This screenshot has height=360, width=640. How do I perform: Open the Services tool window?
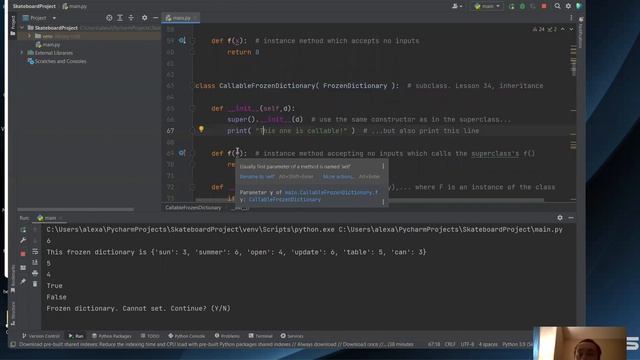click(292, 336)
